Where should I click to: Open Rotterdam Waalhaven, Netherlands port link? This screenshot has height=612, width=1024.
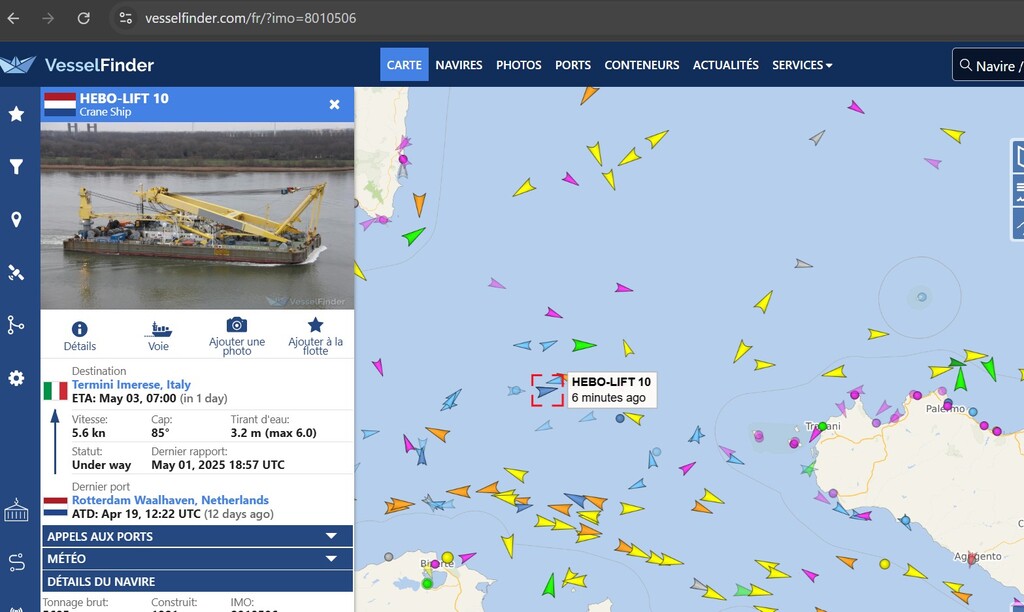pyautogui.click(x=170, y=500)
